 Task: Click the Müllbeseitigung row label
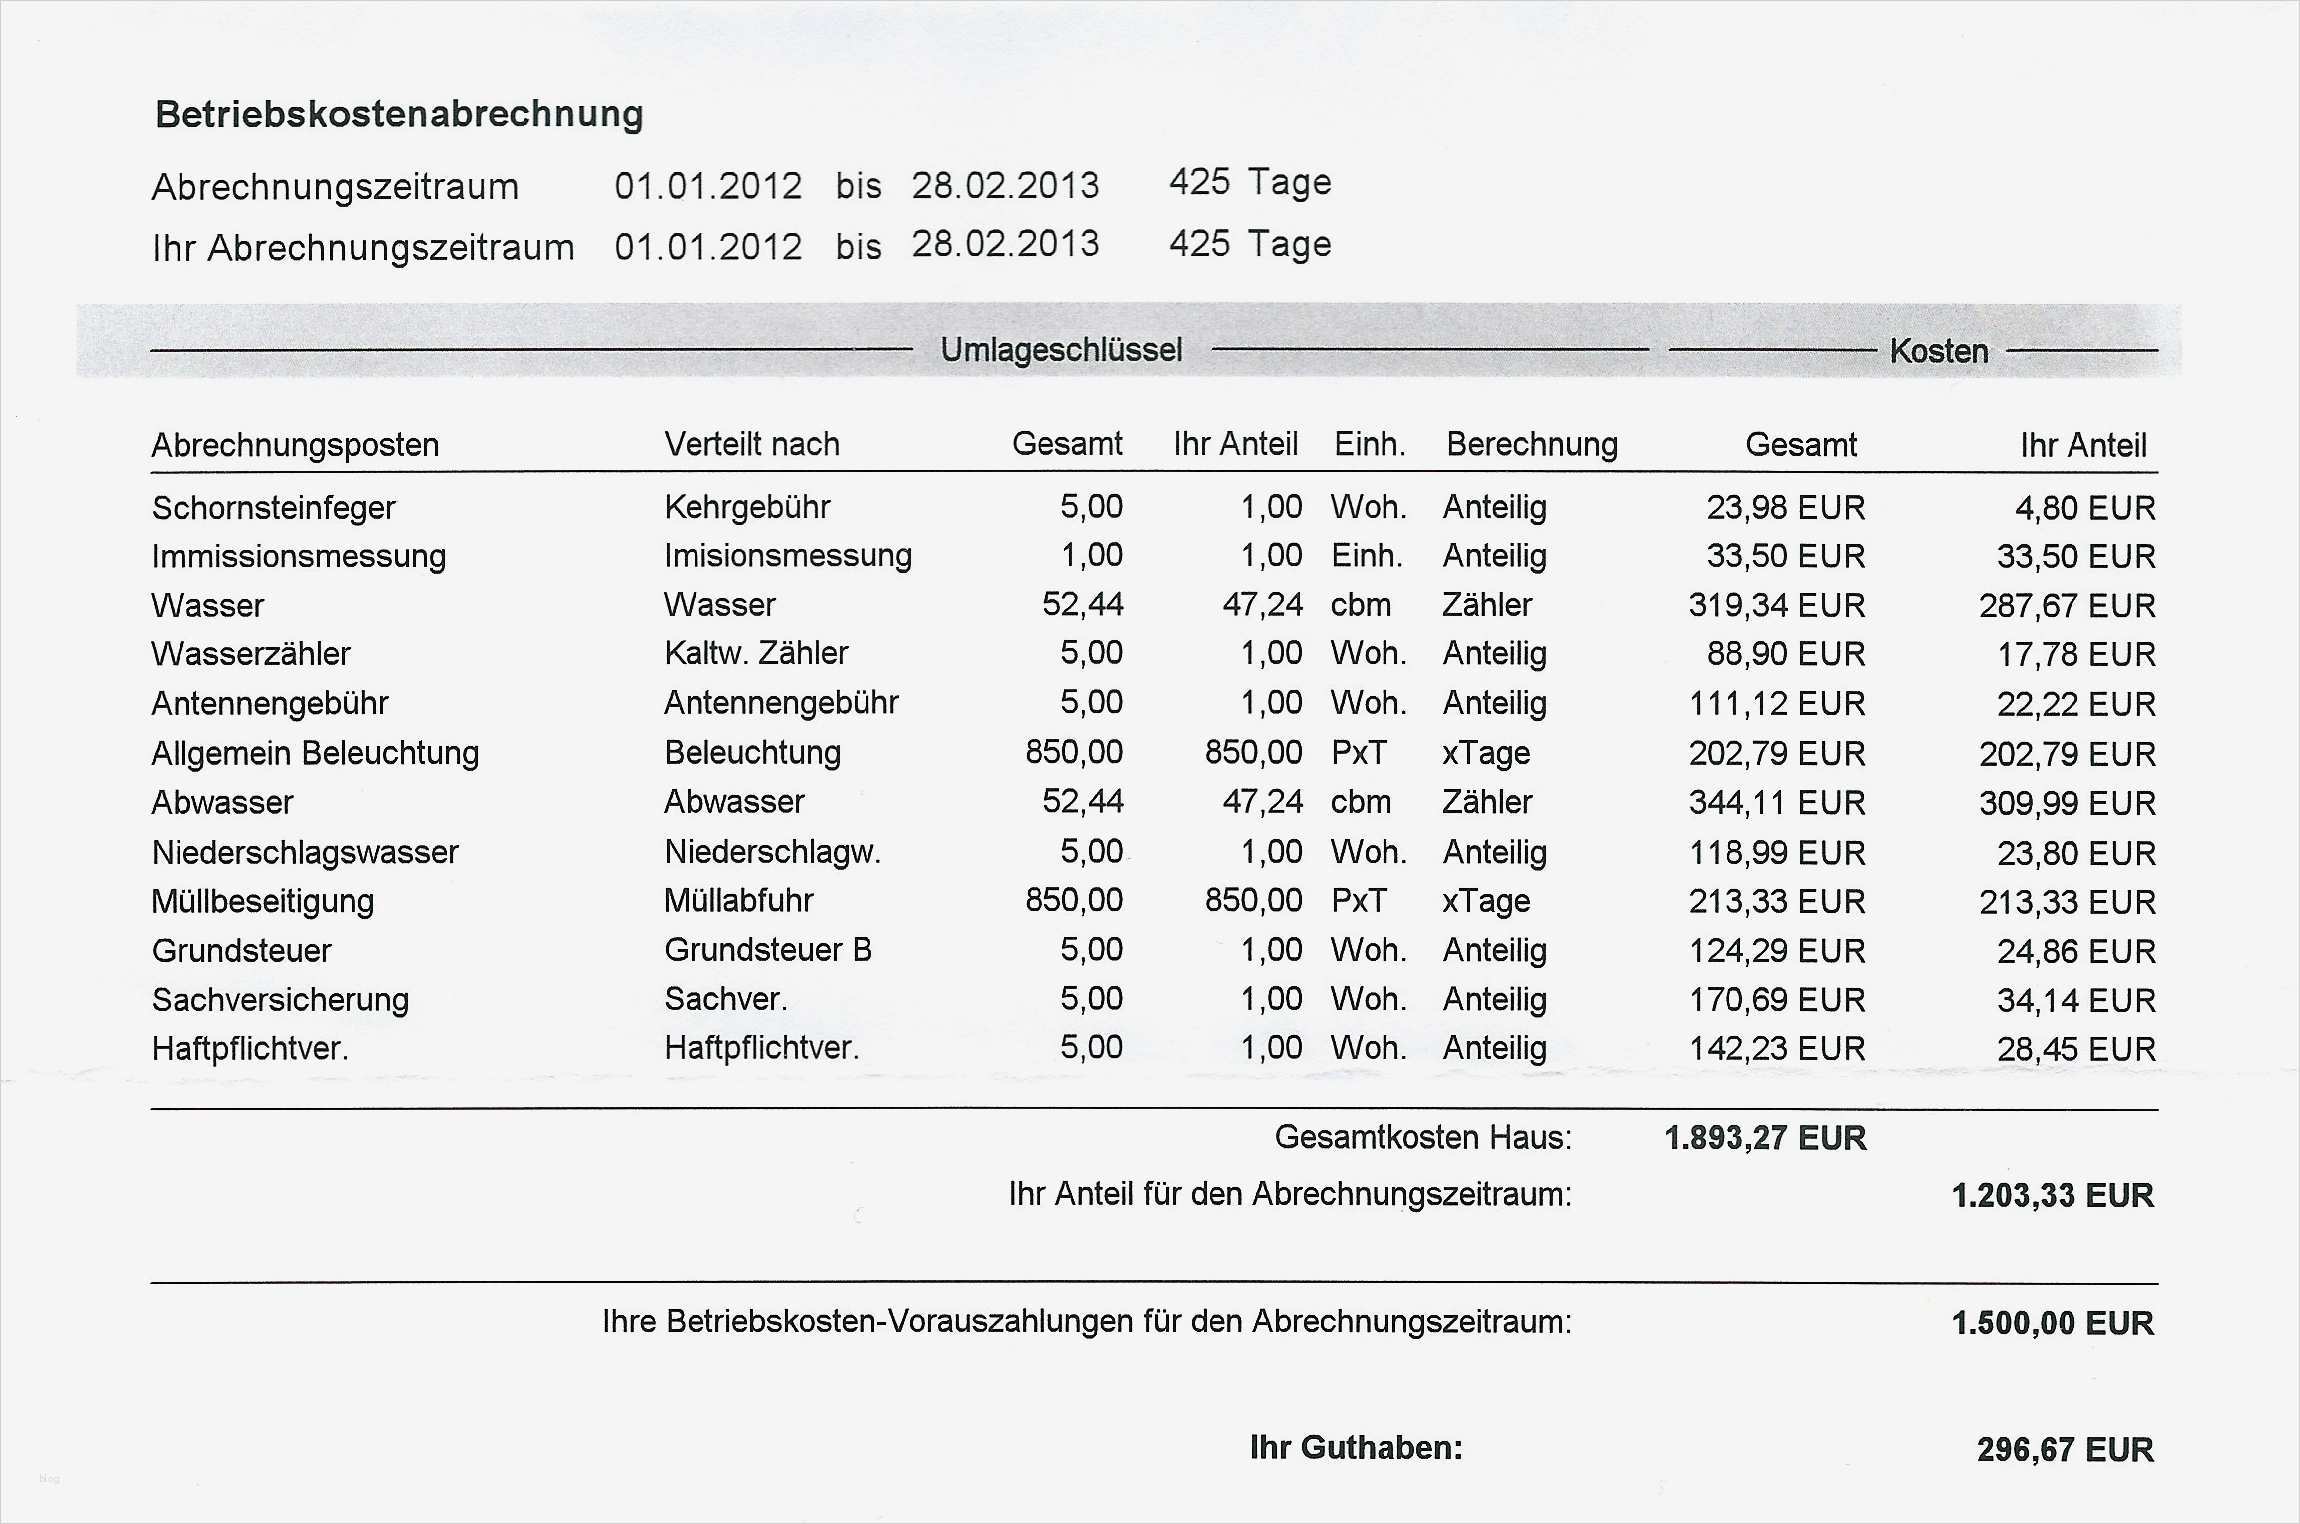(x=262, y=901)
